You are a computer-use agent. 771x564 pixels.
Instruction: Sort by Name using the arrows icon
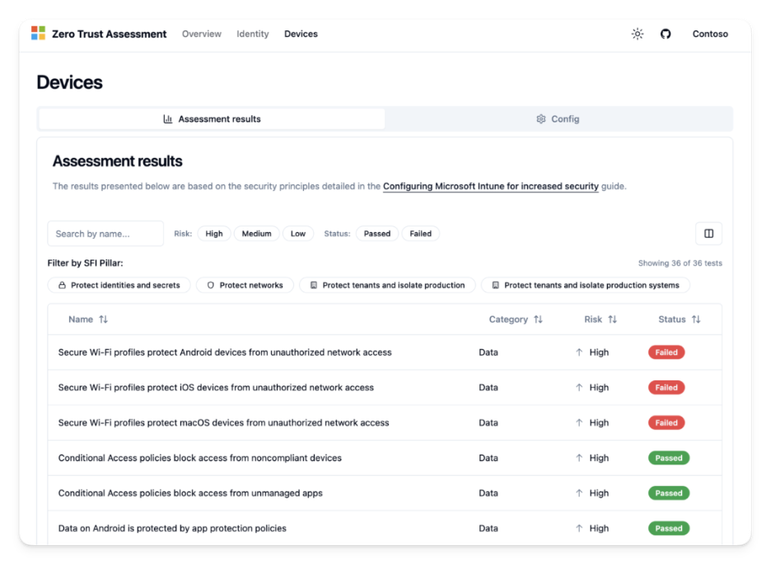pos(103,320)
